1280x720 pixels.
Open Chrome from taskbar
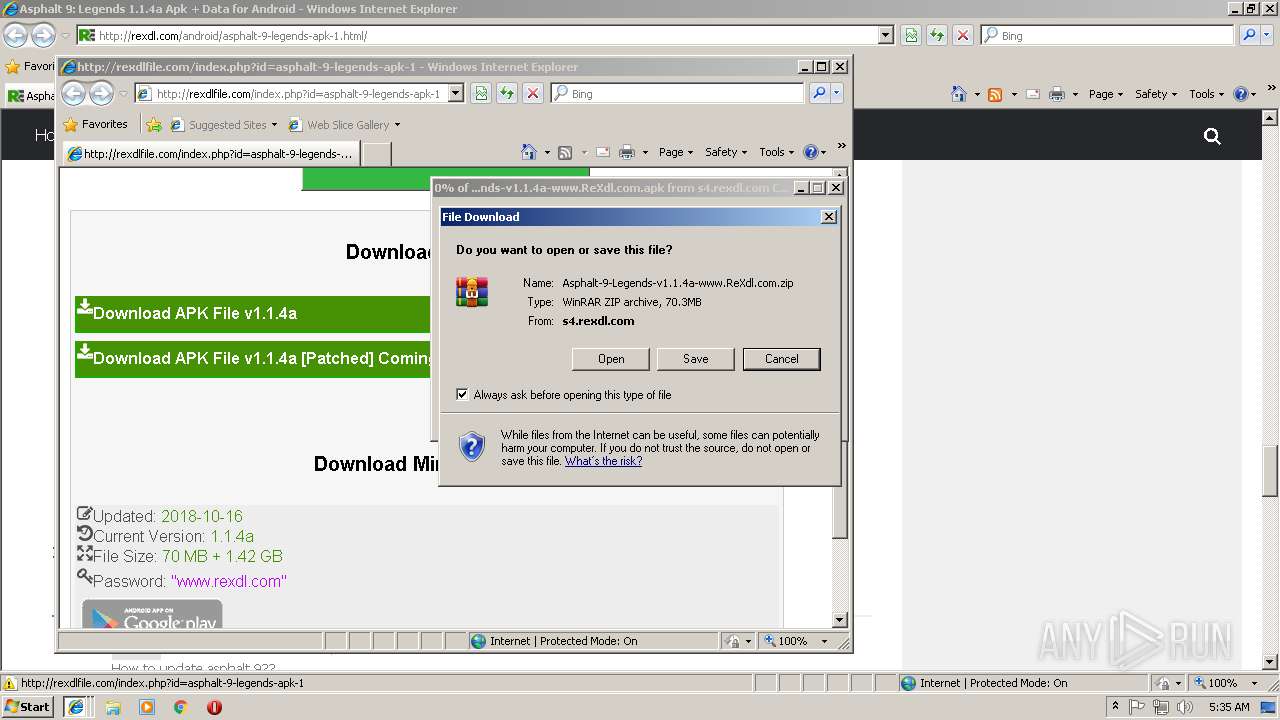(181, 707)
